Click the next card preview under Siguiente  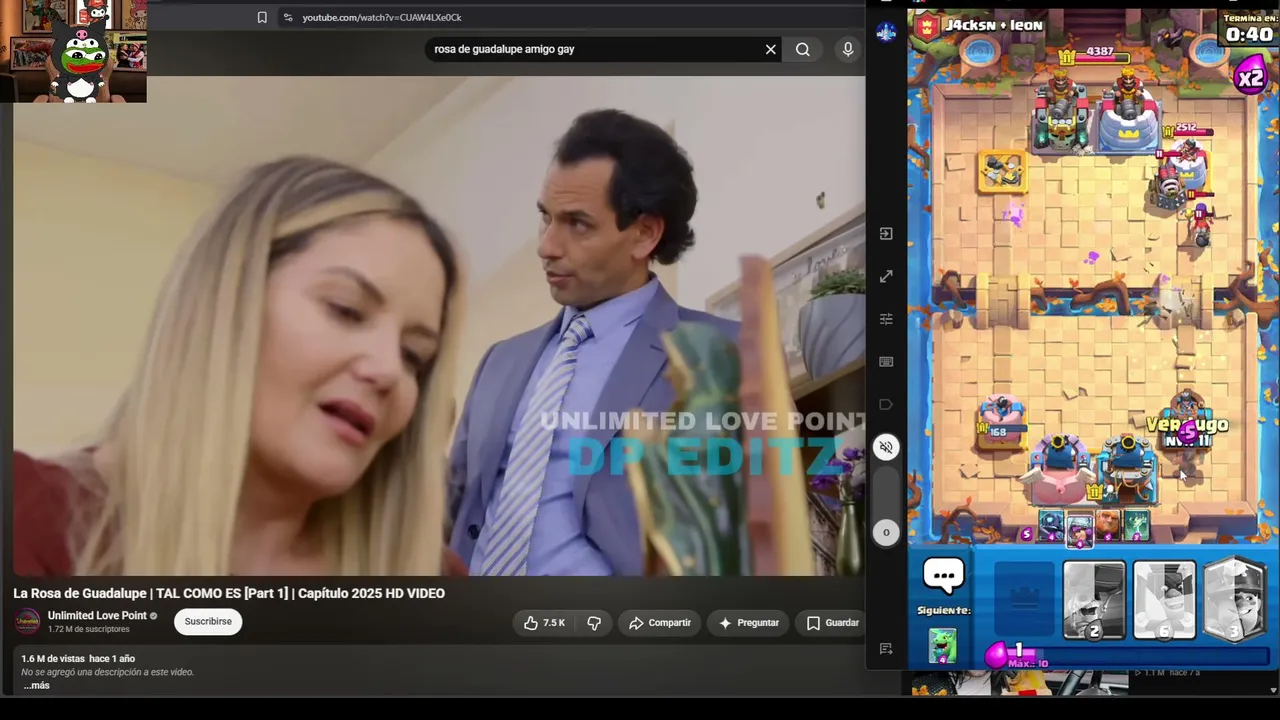pyautogui.click(x=942, y=645)
